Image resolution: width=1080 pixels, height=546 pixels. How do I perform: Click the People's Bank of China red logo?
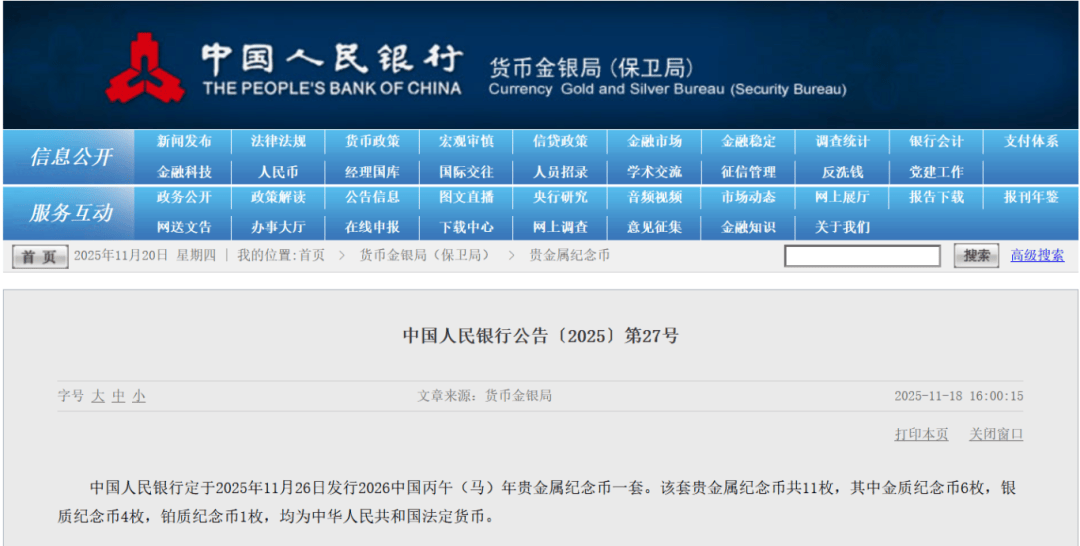[x=145, y=67]
